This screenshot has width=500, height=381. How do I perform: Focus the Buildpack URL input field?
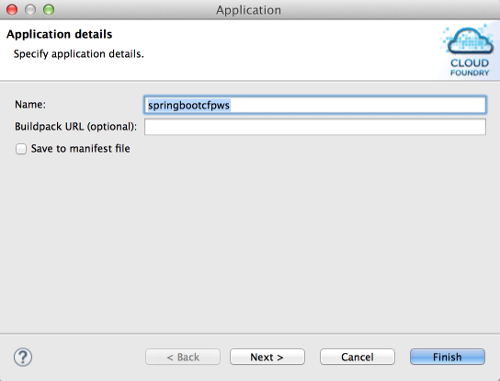(x=315, y=127)
